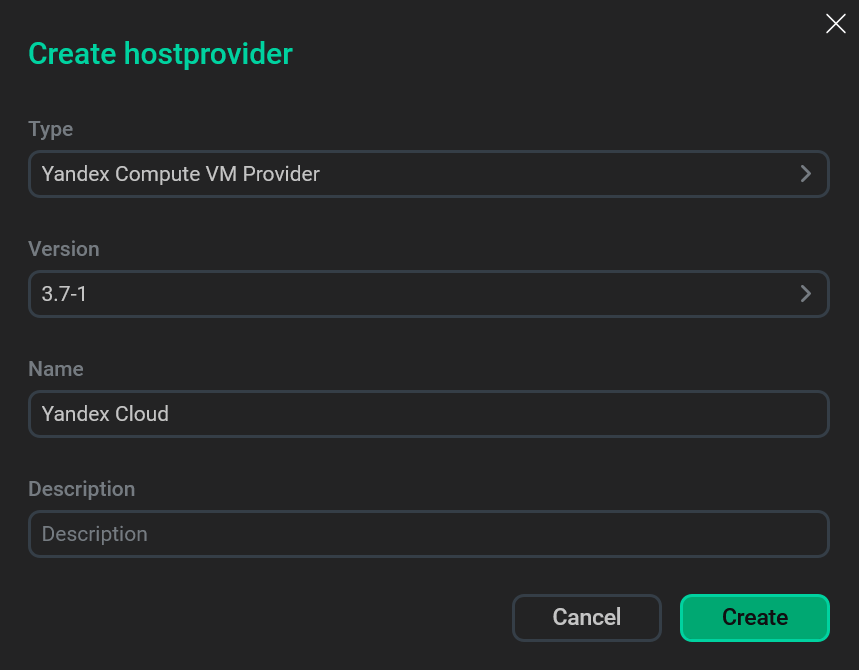Click the Description placeholder text
This screenshot has width=859, height=670.
[x=95, y=534]
